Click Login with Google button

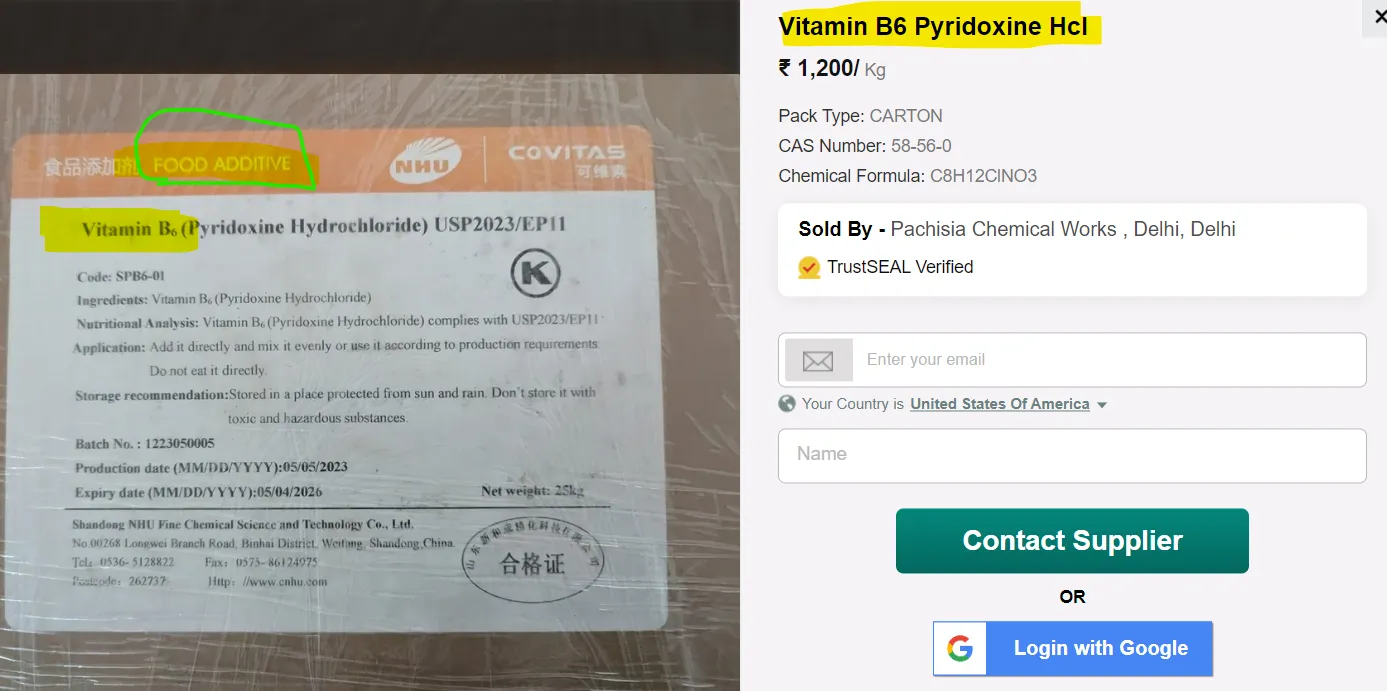(x=1073, y=648)
